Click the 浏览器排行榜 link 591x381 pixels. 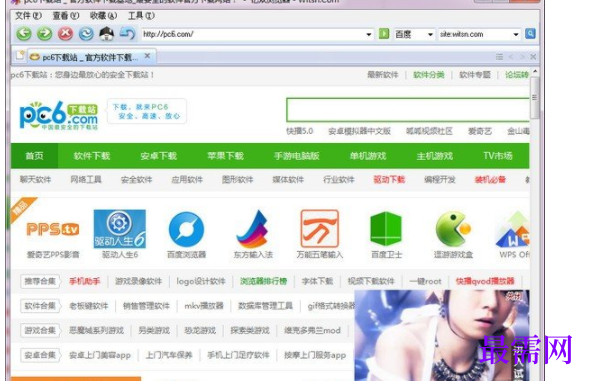(x=263, y=281)
